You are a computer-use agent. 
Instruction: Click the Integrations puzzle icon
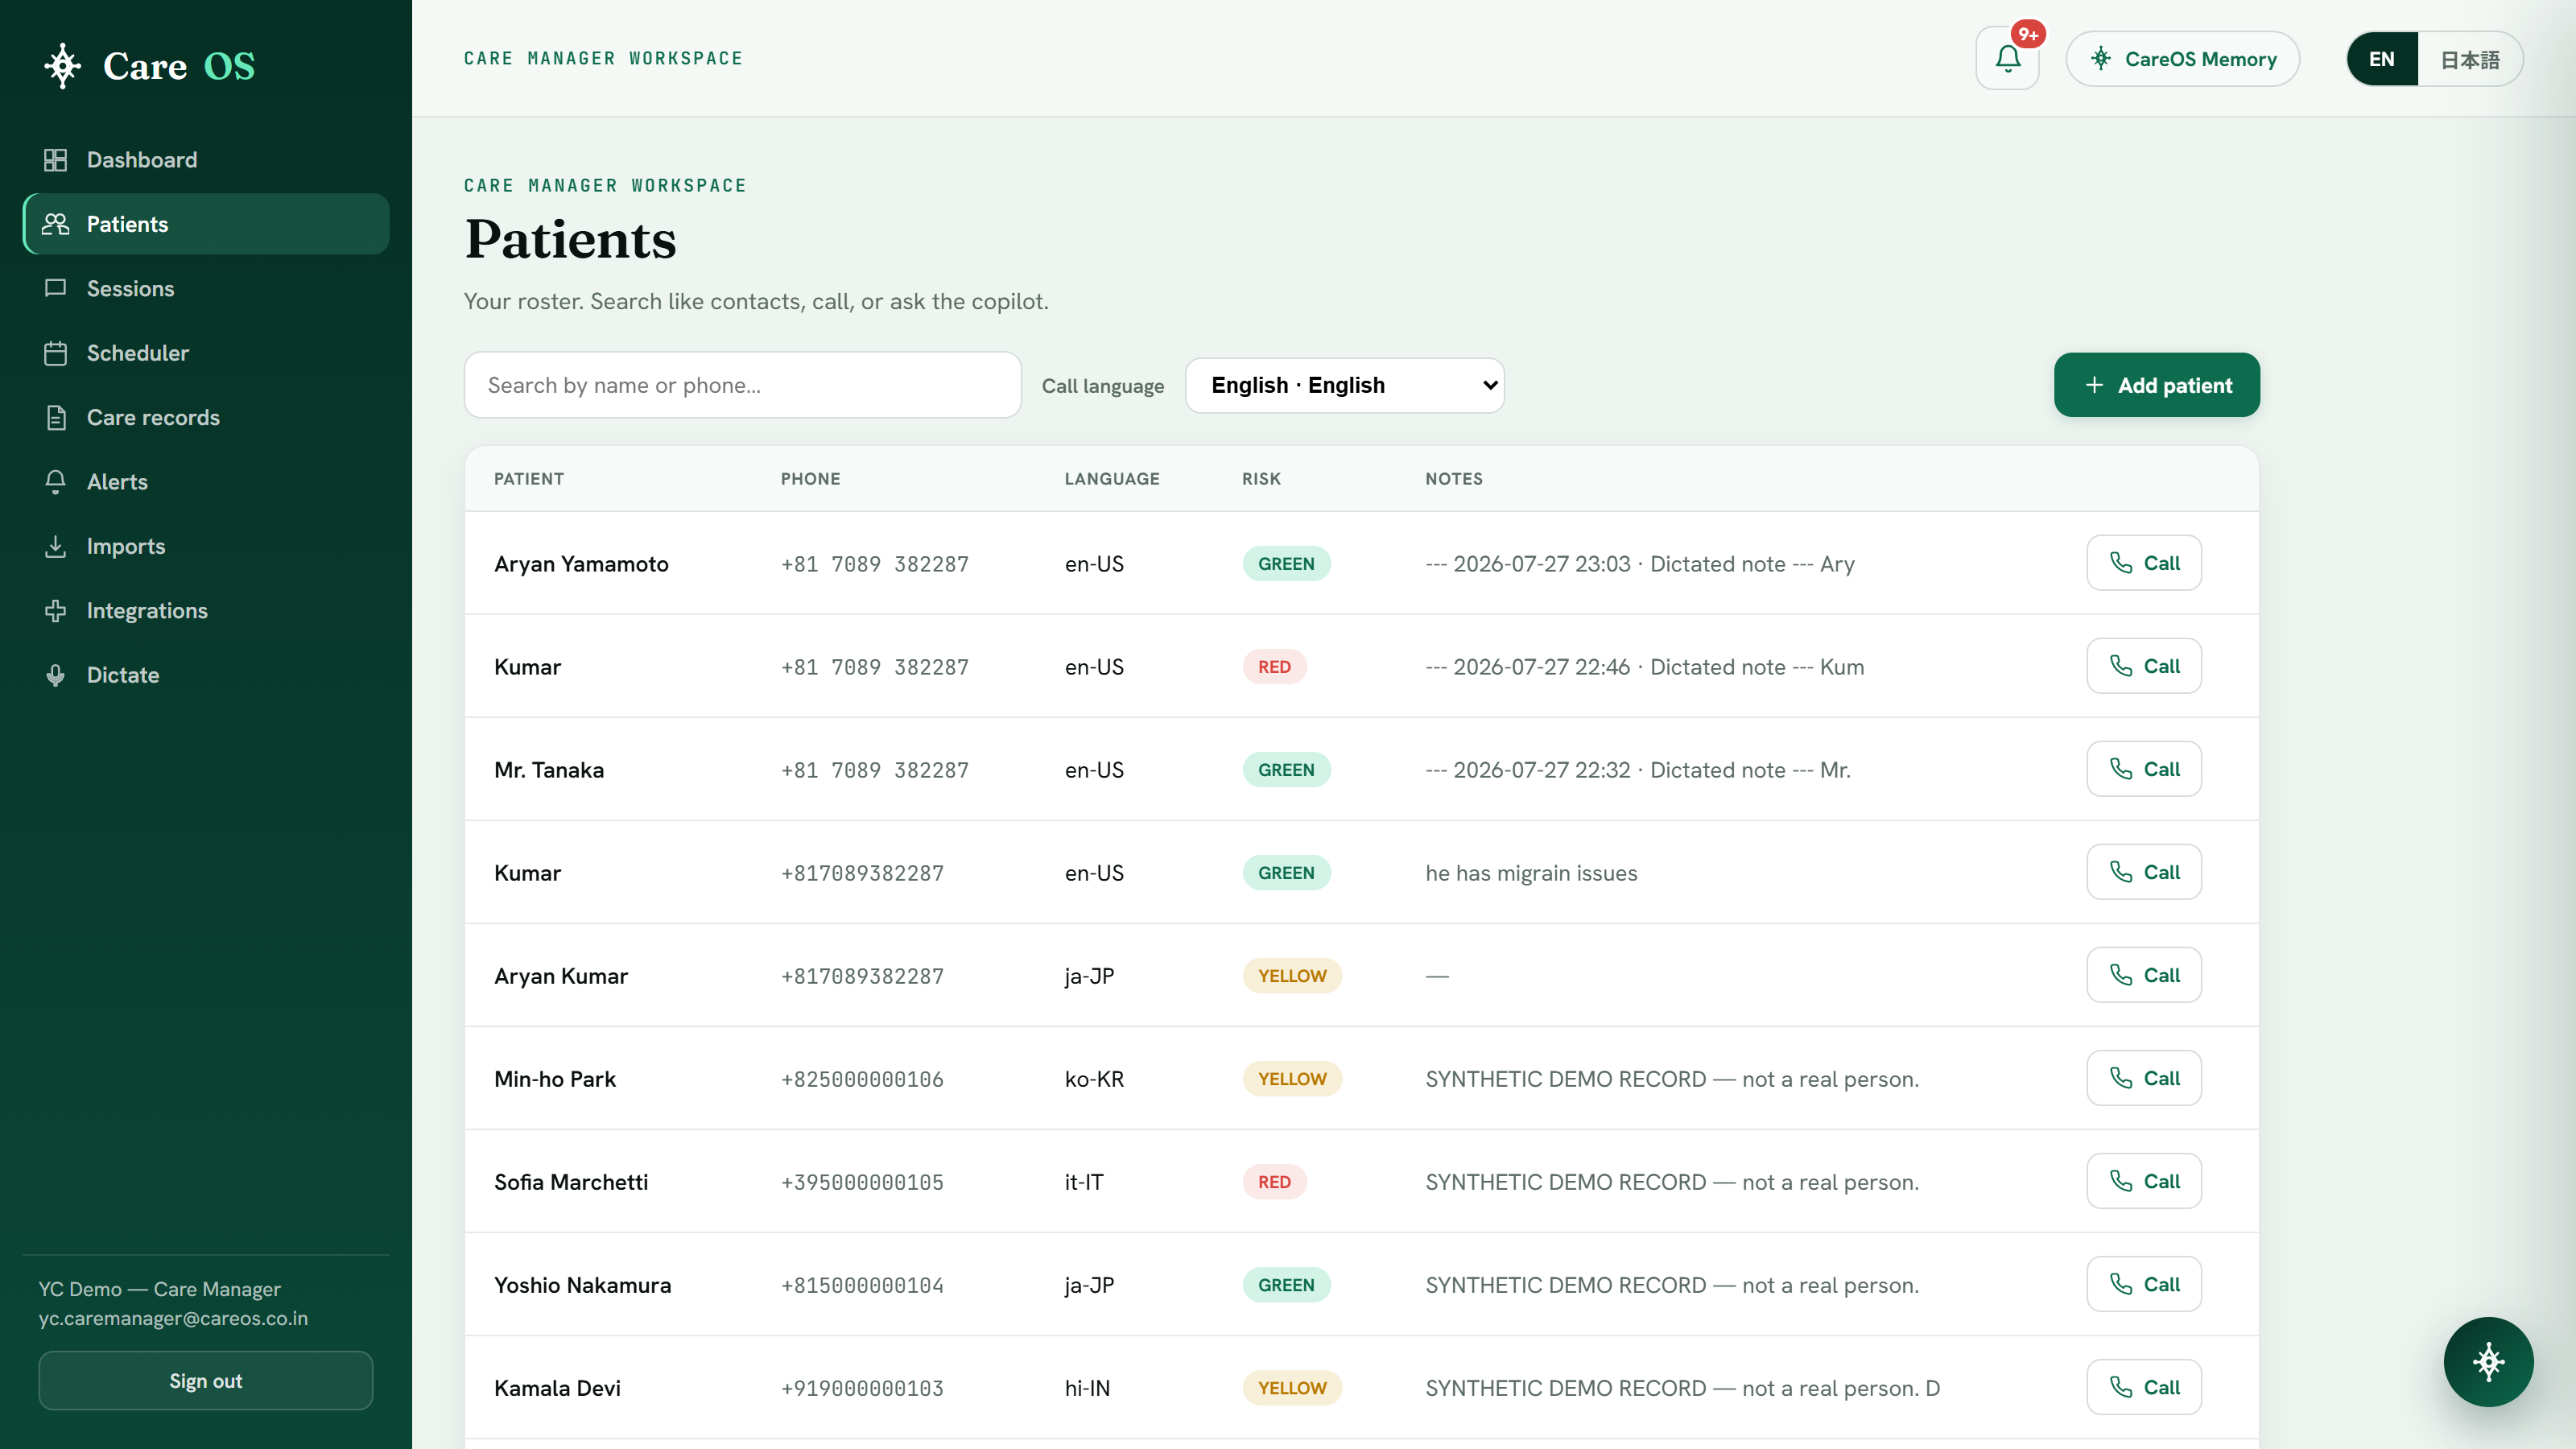[56, 611]
